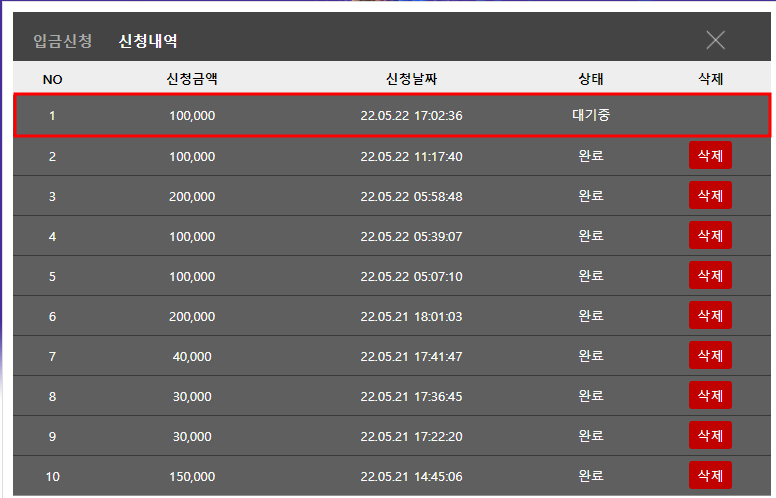The image size is (776, 498).
Task: Click the date 22.05.22 05:39:07
Action: pyautogui.click(x=411, y=237)
